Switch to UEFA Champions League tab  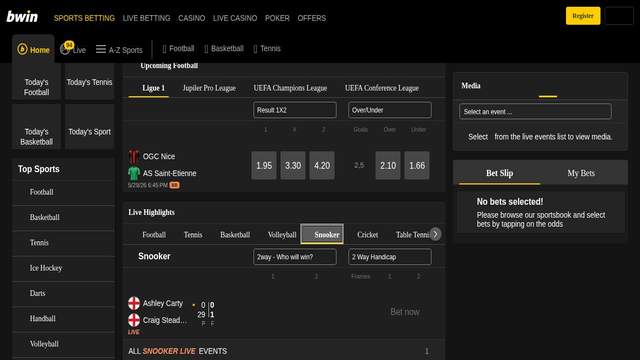(x=290, y=88)
